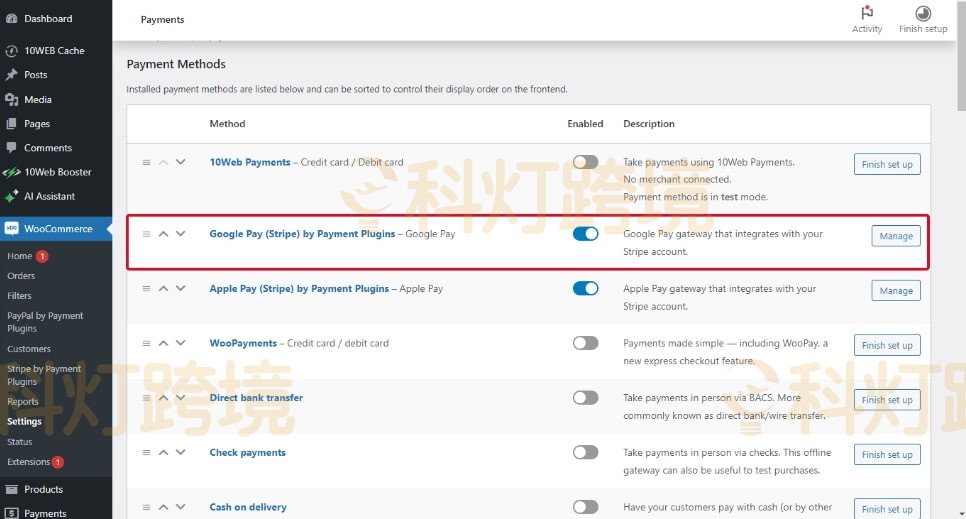966x519 pixels.
Task: Open the Orders submenu item
Action: (21, 276)
